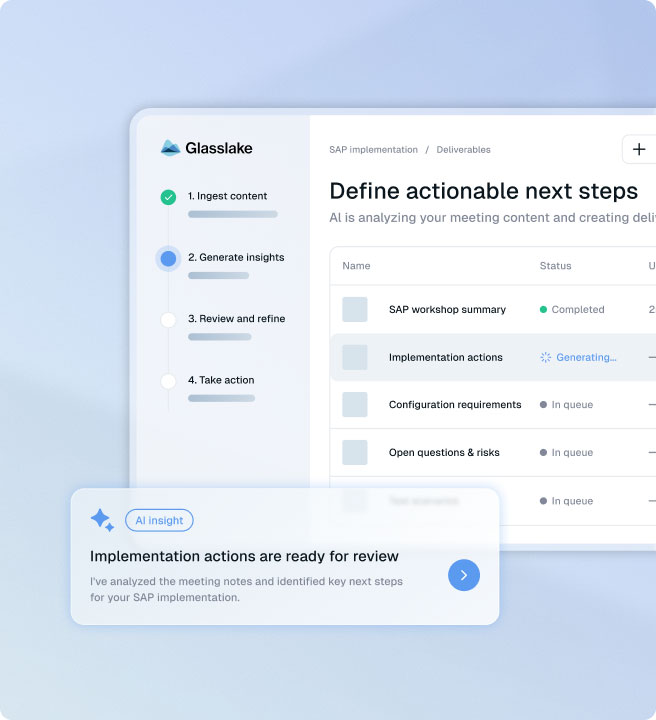
Task: Open step 2. Generate insights
Action: pyautogui.click(x=236, y=257)
